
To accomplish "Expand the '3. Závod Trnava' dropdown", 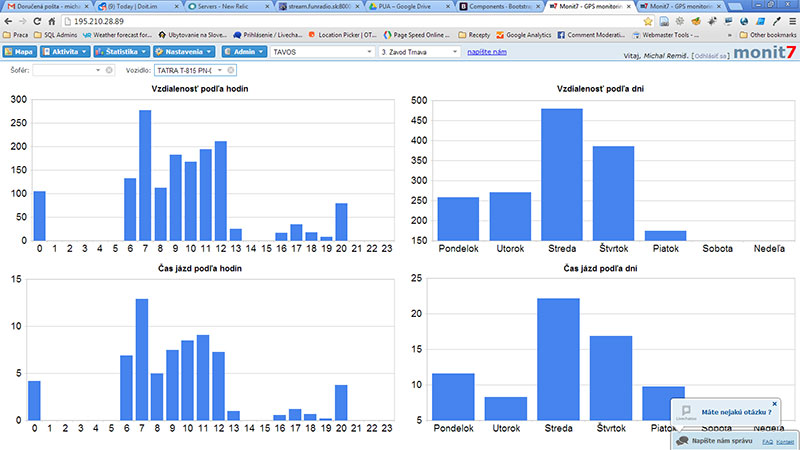I will (418, 51).
